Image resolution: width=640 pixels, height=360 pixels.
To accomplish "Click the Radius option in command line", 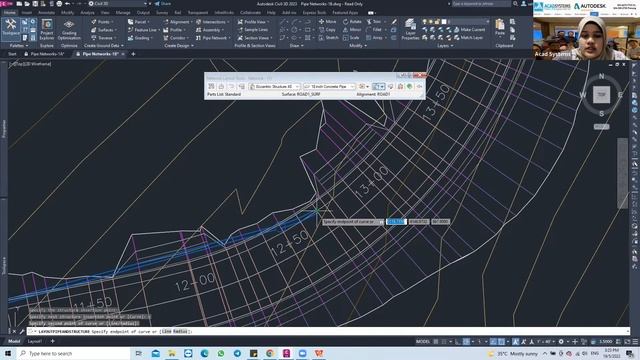I will pyautogui.click(x=180, y=331).
